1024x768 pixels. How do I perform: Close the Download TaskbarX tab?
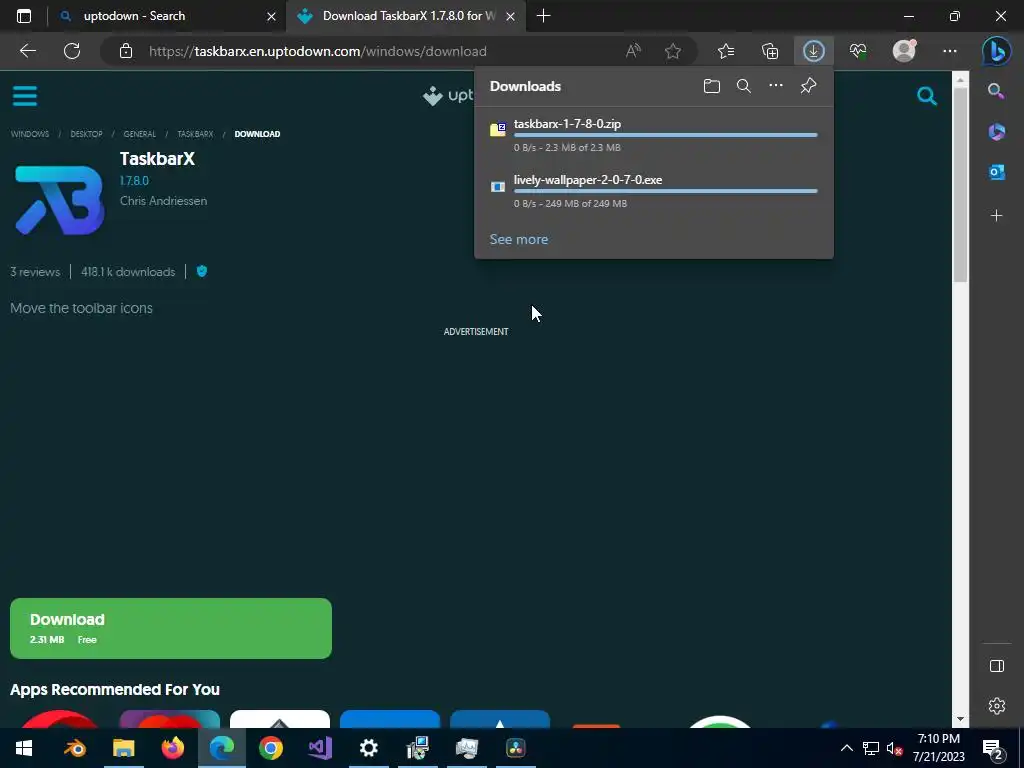(511, 16)
